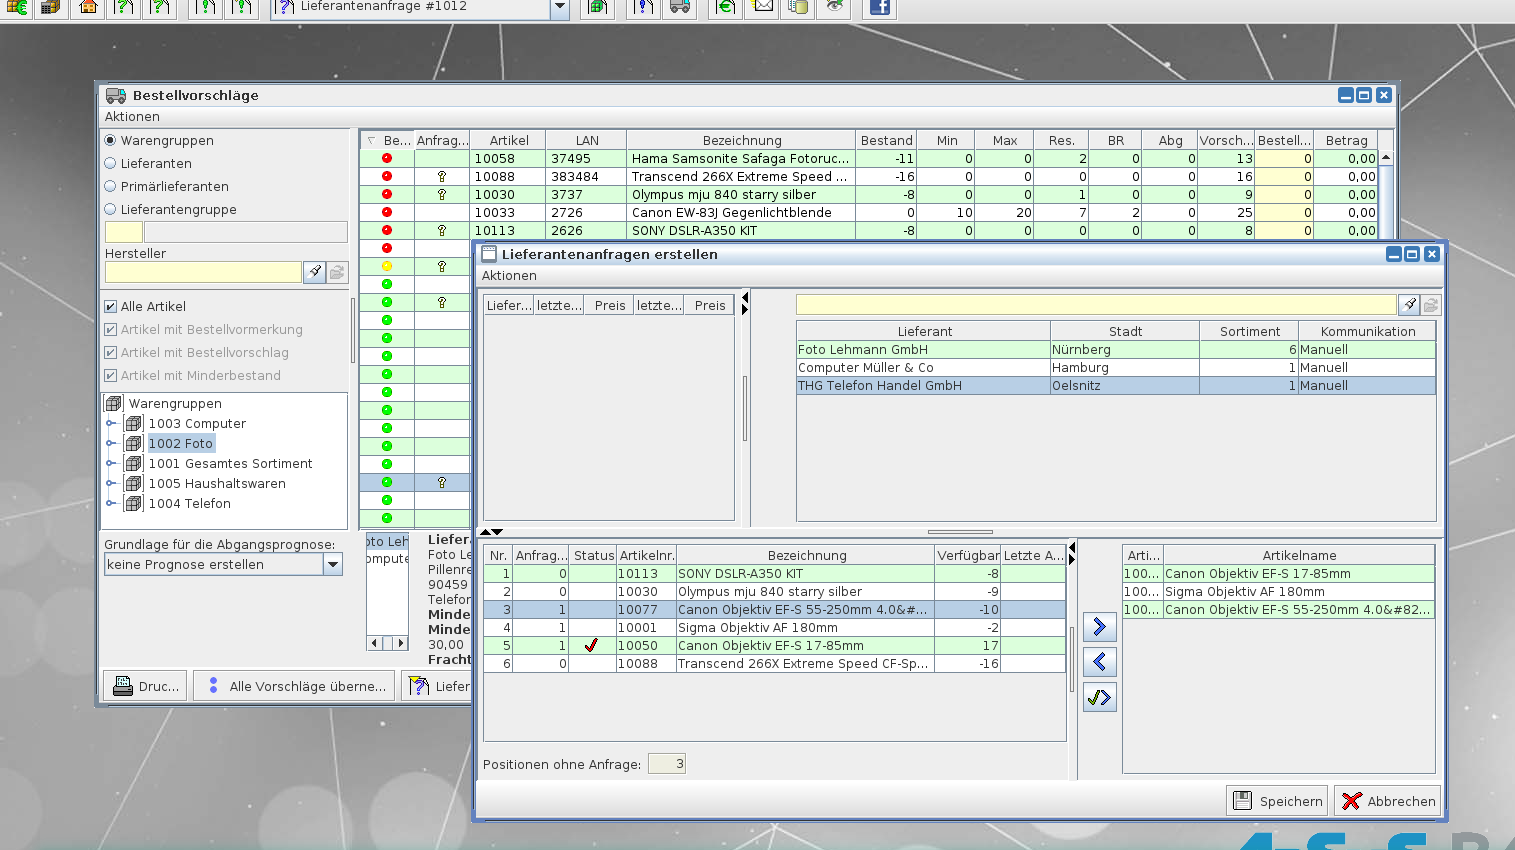Click the left arrow to remove article
Image resolution: width=1515 pixels, height=850 pixels.
(1099, 662)
